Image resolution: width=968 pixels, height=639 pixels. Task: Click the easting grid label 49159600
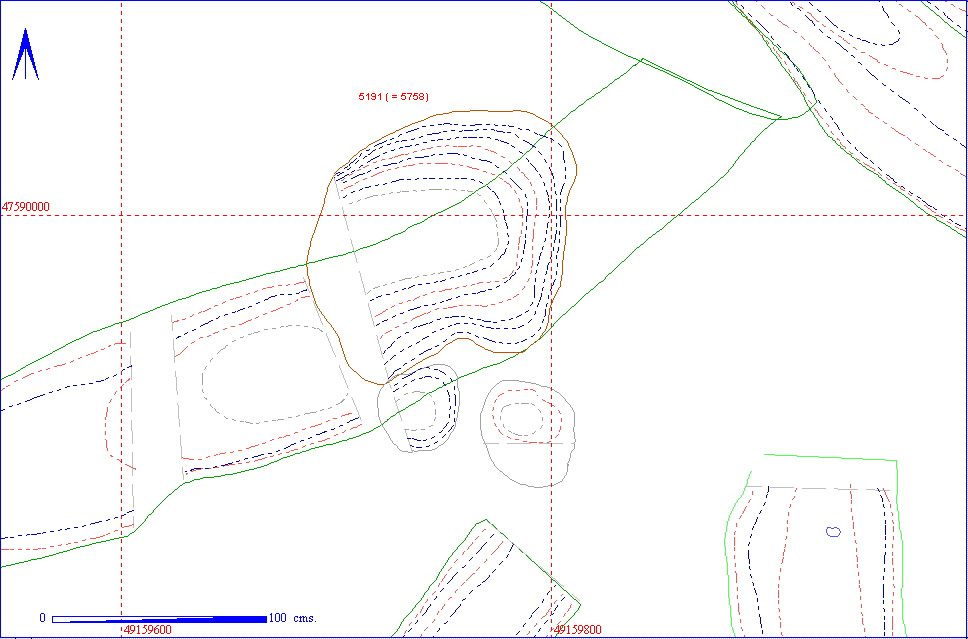point(148,630)
